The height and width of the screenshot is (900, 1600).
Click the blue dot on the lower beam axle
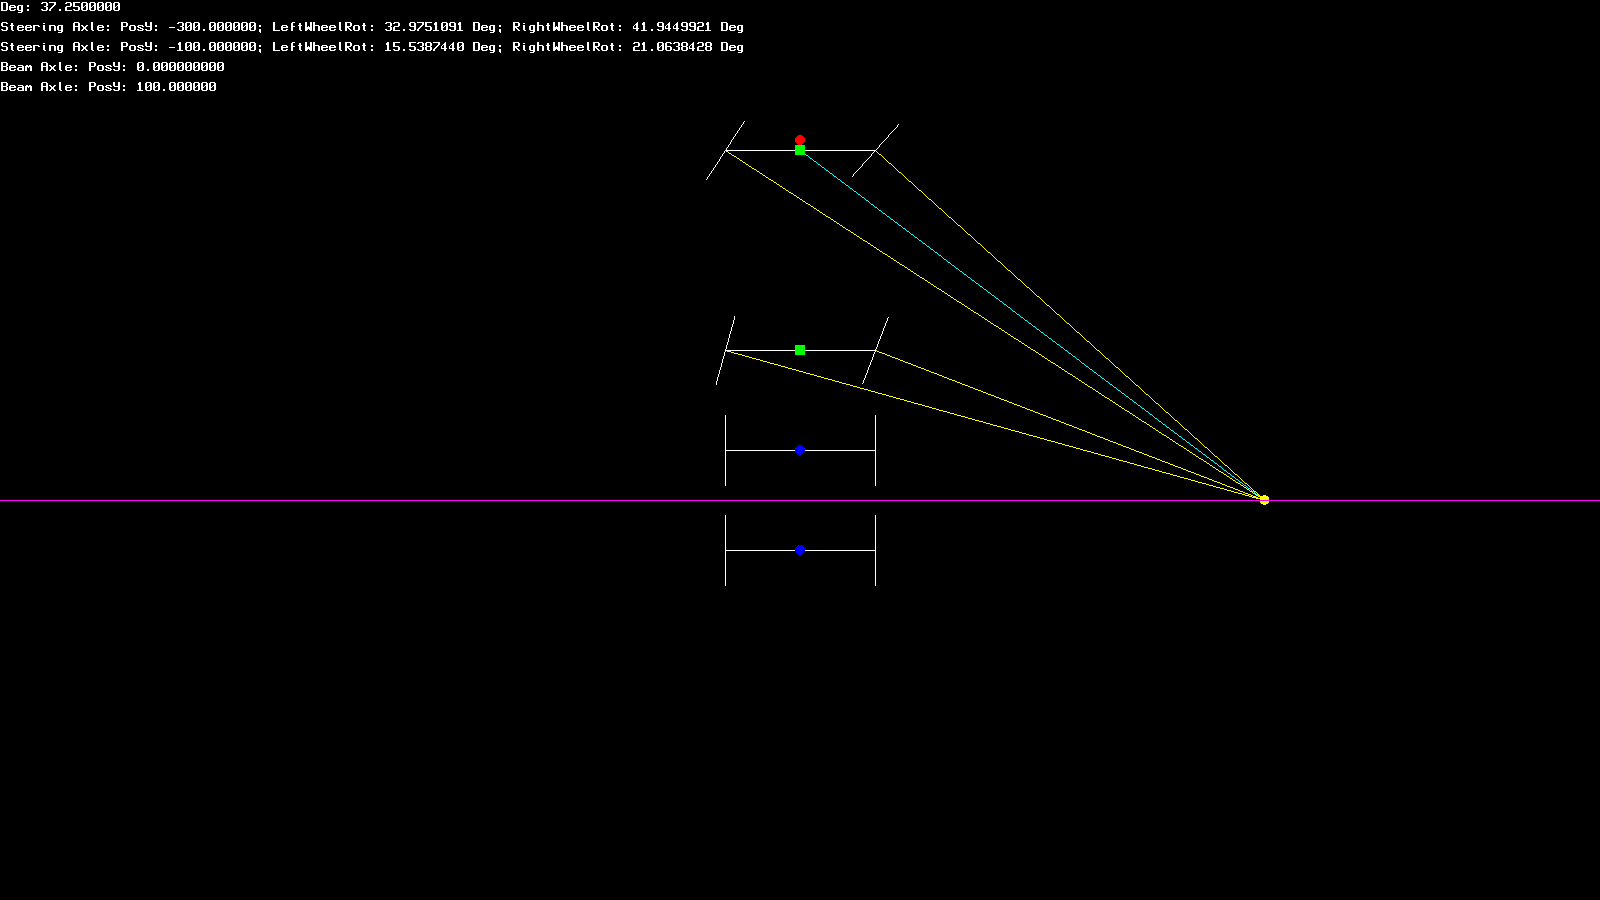click(x=800, y=550)
